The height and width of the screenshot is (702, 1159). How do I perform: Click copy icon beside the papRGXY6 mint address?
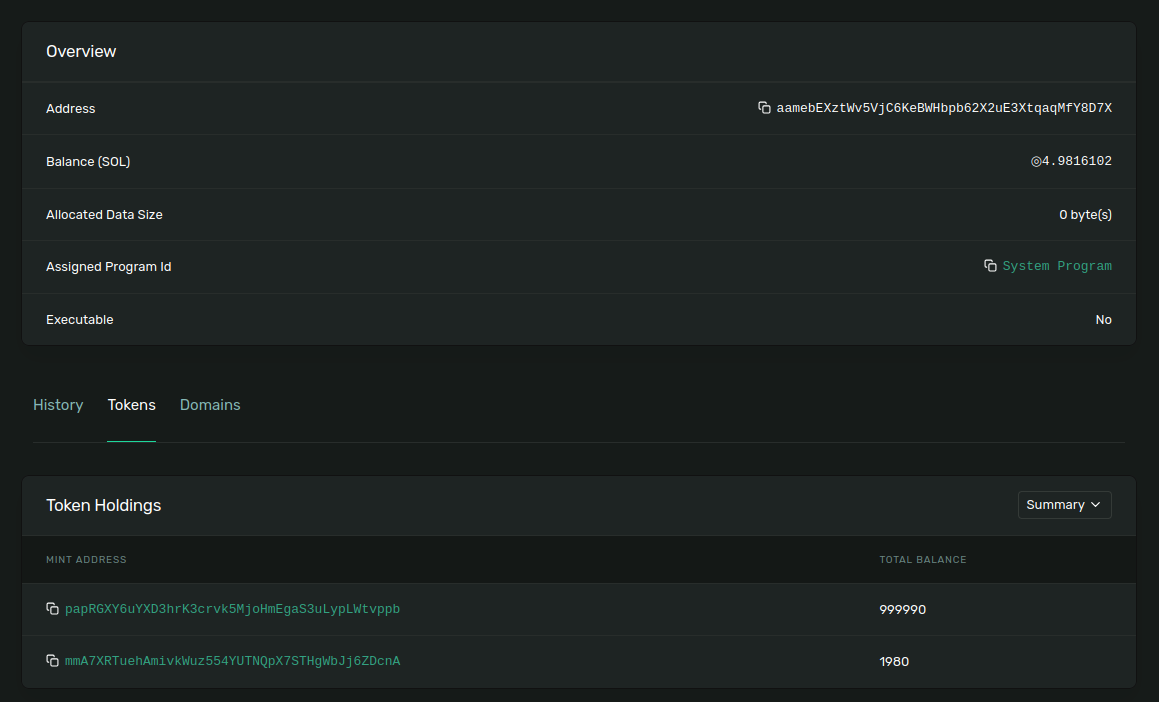click(x=53, y=609)
